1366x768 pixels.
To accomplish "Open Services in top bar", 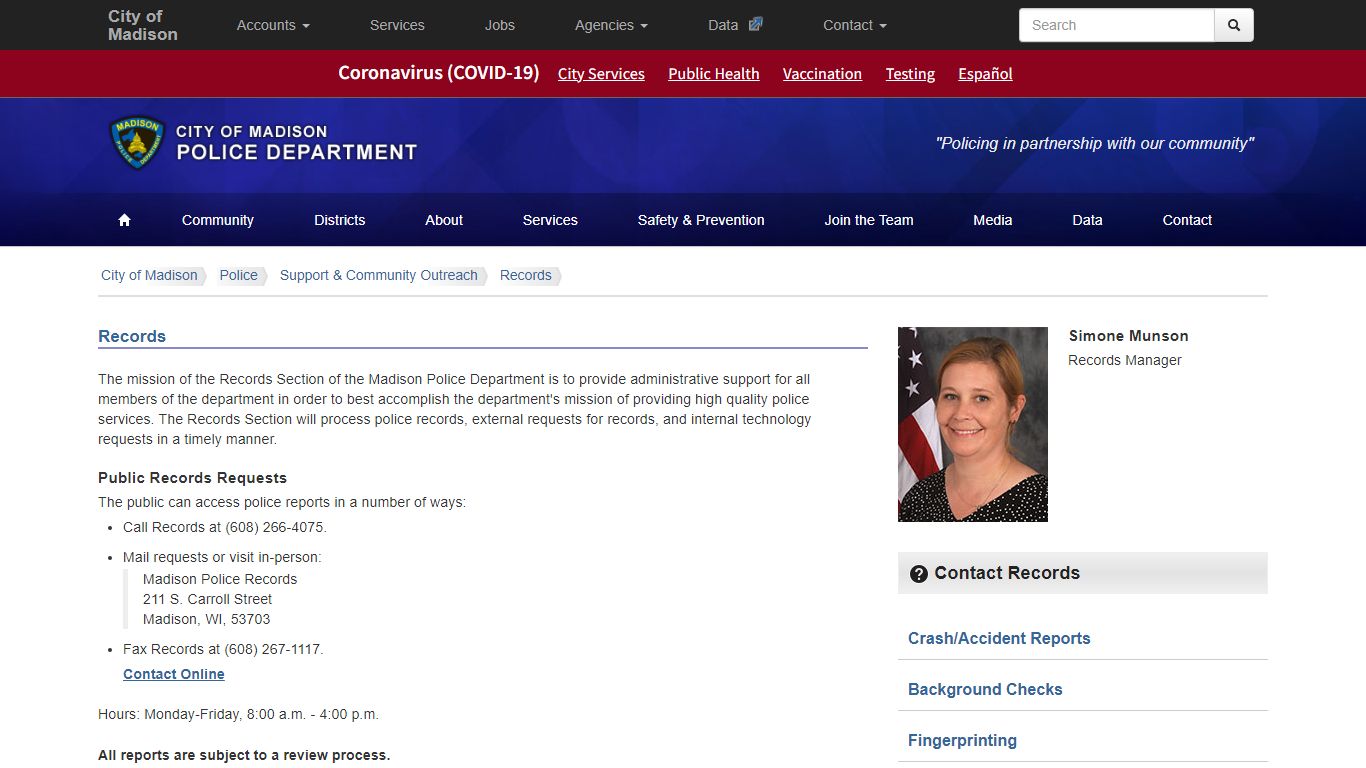I will coord(397,25).
